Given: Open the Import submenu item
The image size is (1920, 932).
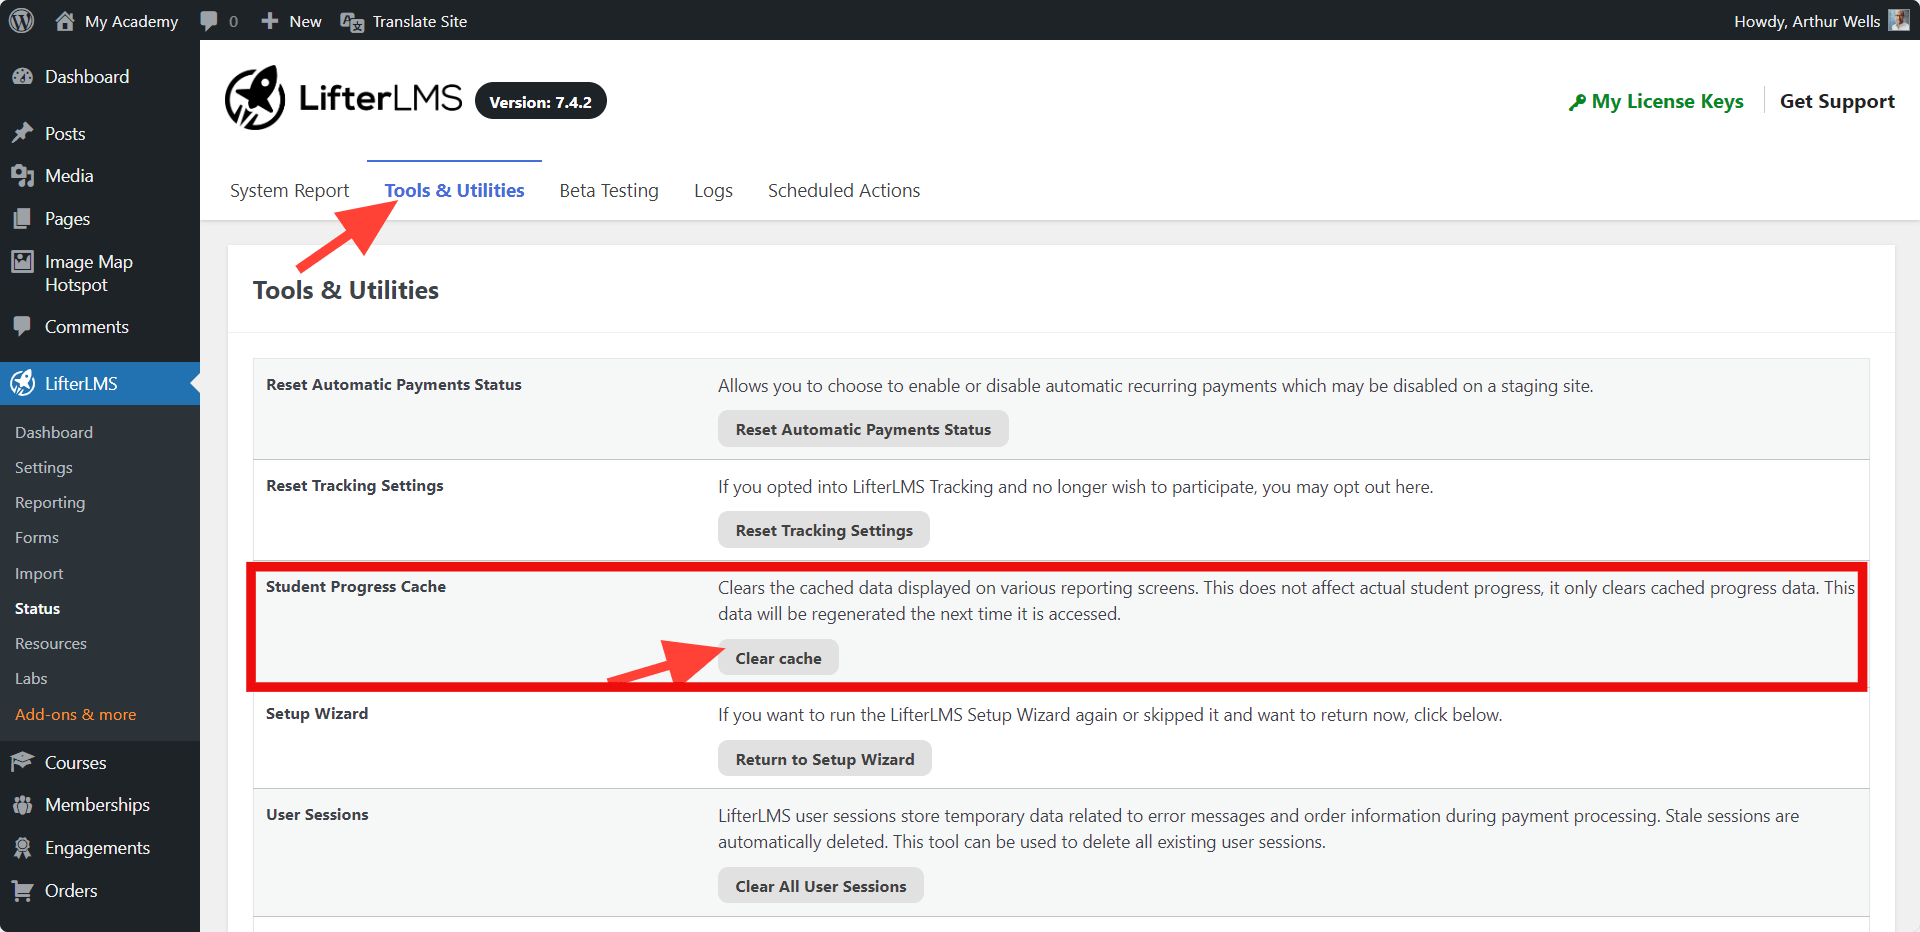Looking at the screenshot, I should click(39, 573).
